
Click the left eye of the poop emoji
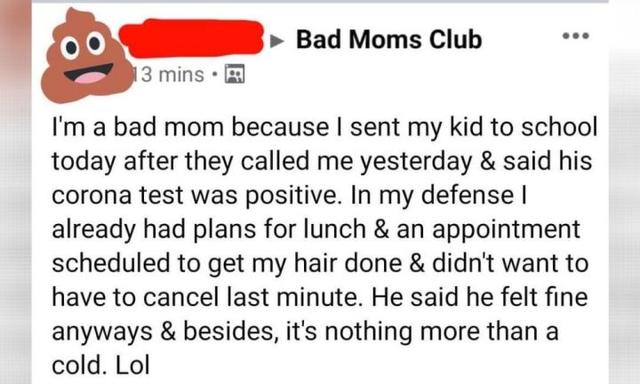point(70,47)
